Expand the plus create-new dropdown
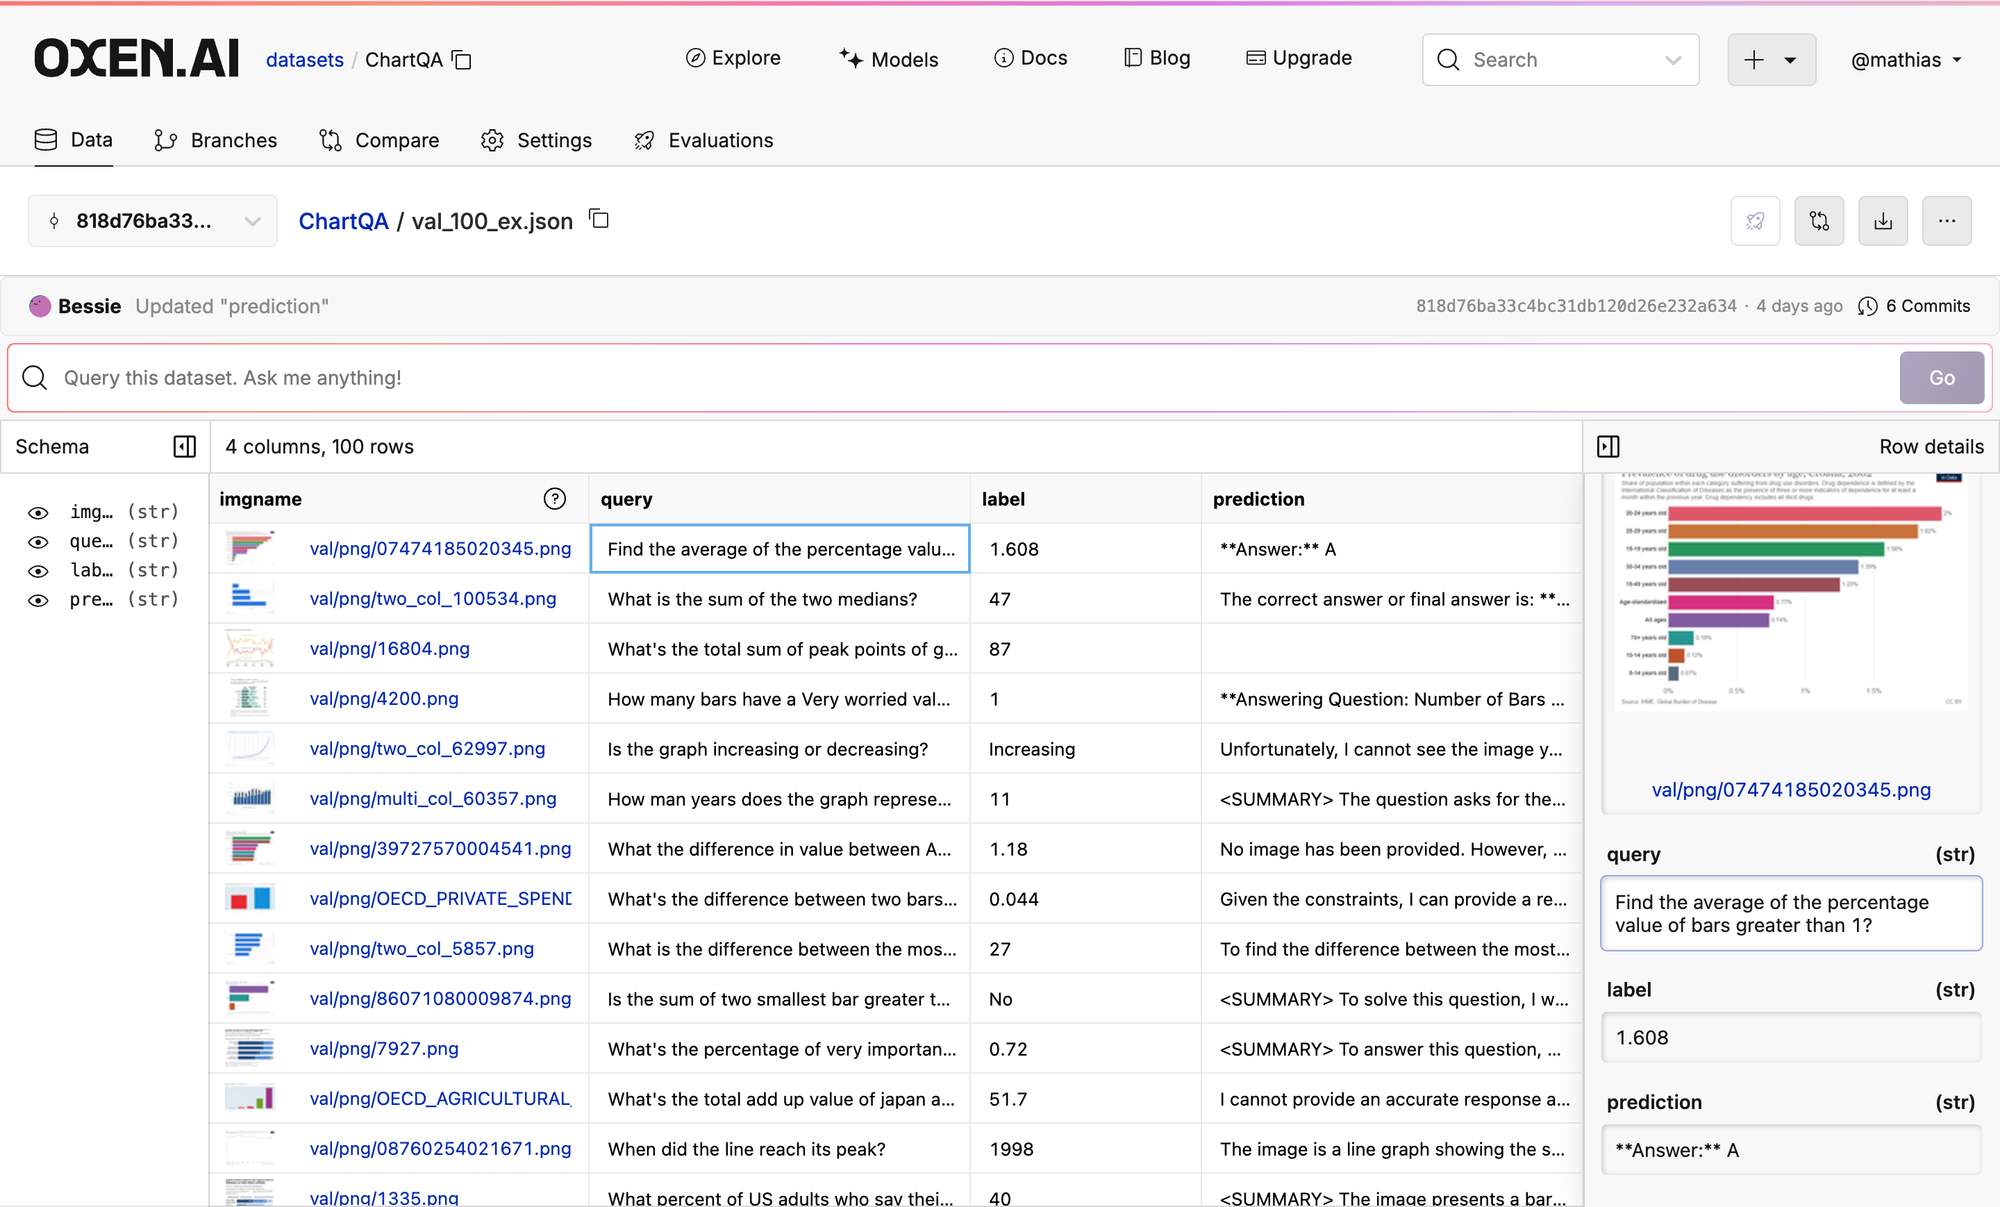Viewport: 2000px width, 1207px height. tap(1771, 60)
